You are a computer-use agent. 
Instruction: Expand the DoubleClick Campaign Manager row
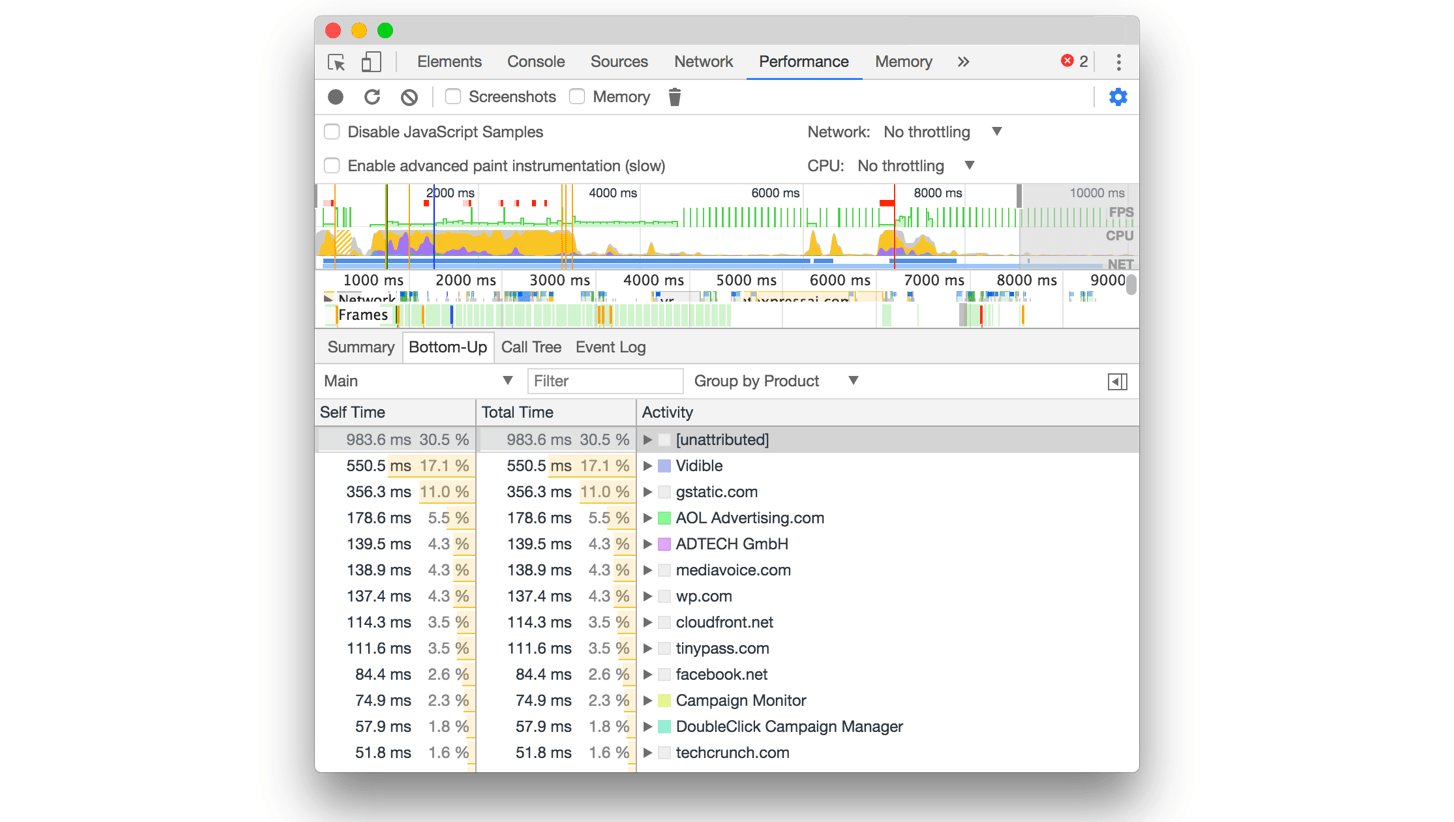(648, 726)
